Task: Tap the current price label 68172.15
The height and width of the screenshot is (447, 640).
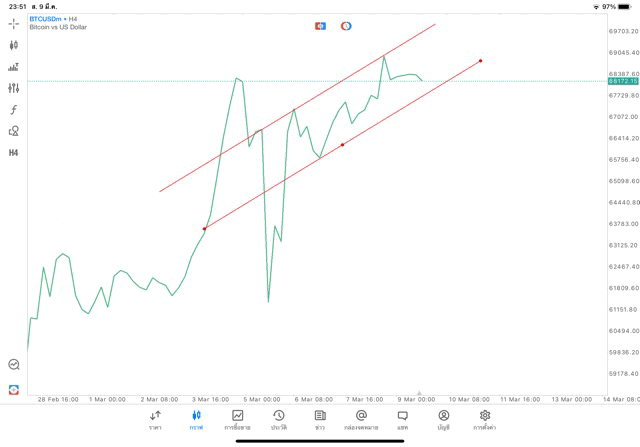Action: 623,81
